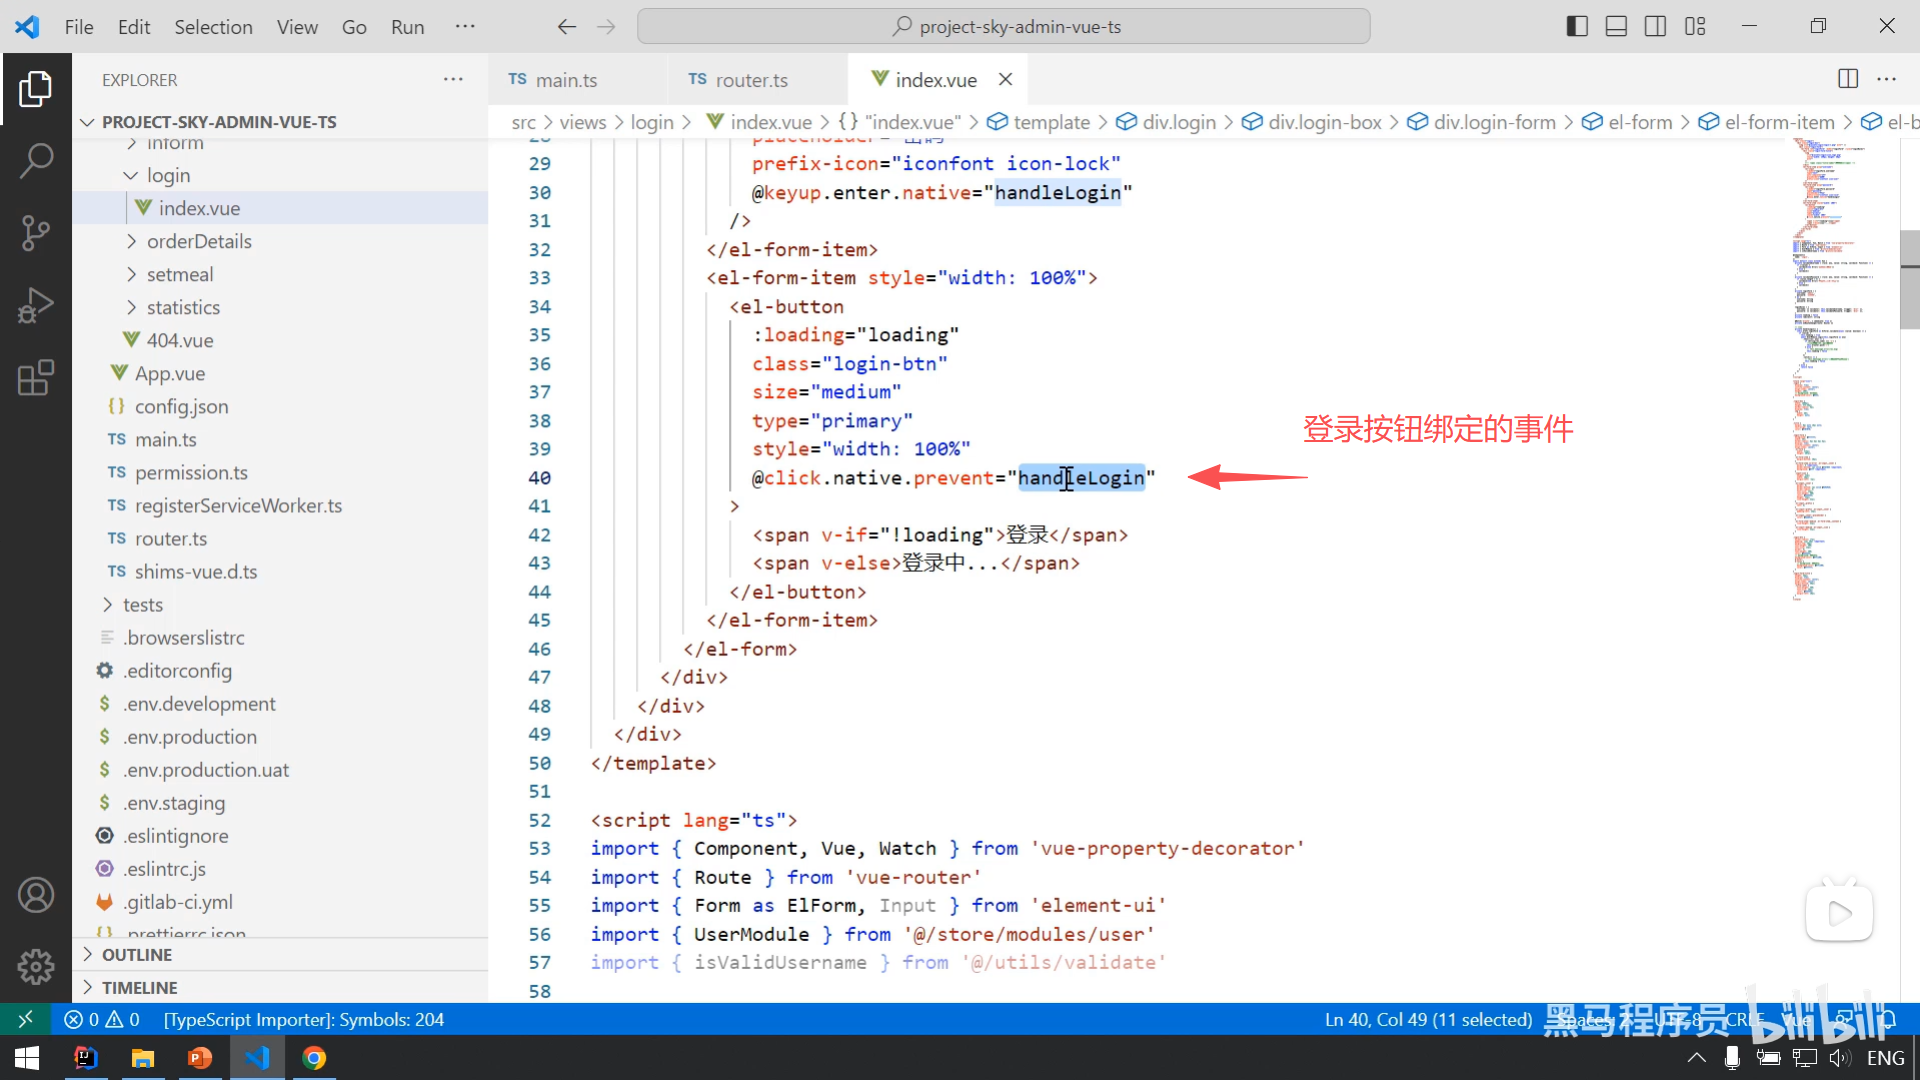Toggle the primary side bar layout button
1920x1080 pixels.
point(1577,27)
